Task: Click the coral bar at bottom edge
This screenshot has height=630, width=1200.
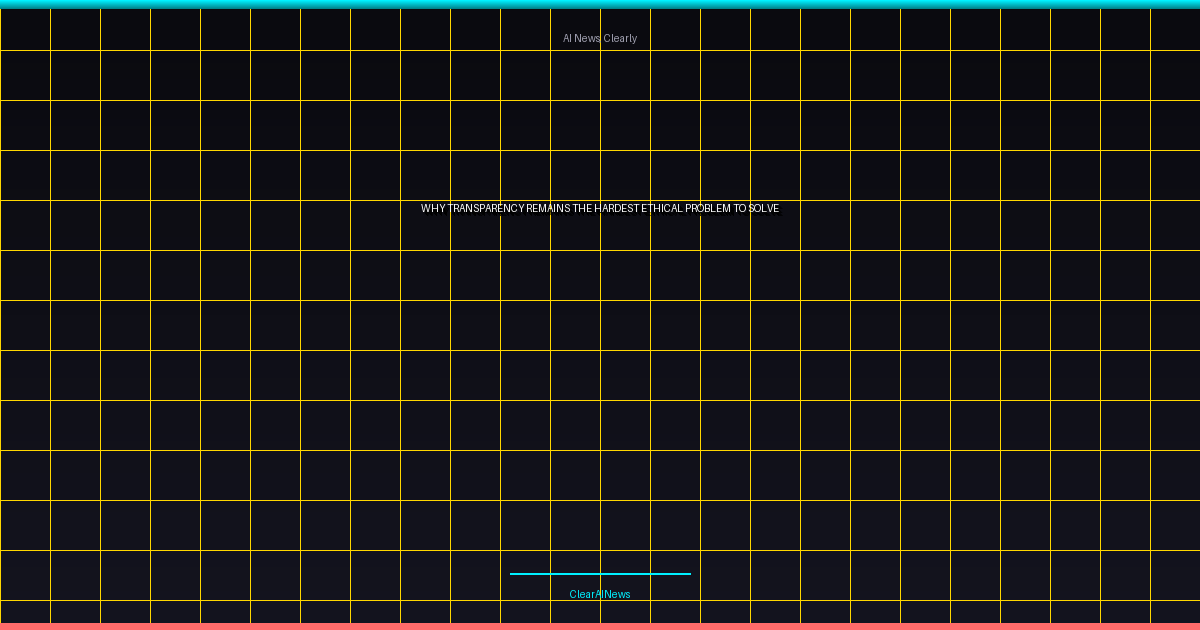Action: pos(600,626)
